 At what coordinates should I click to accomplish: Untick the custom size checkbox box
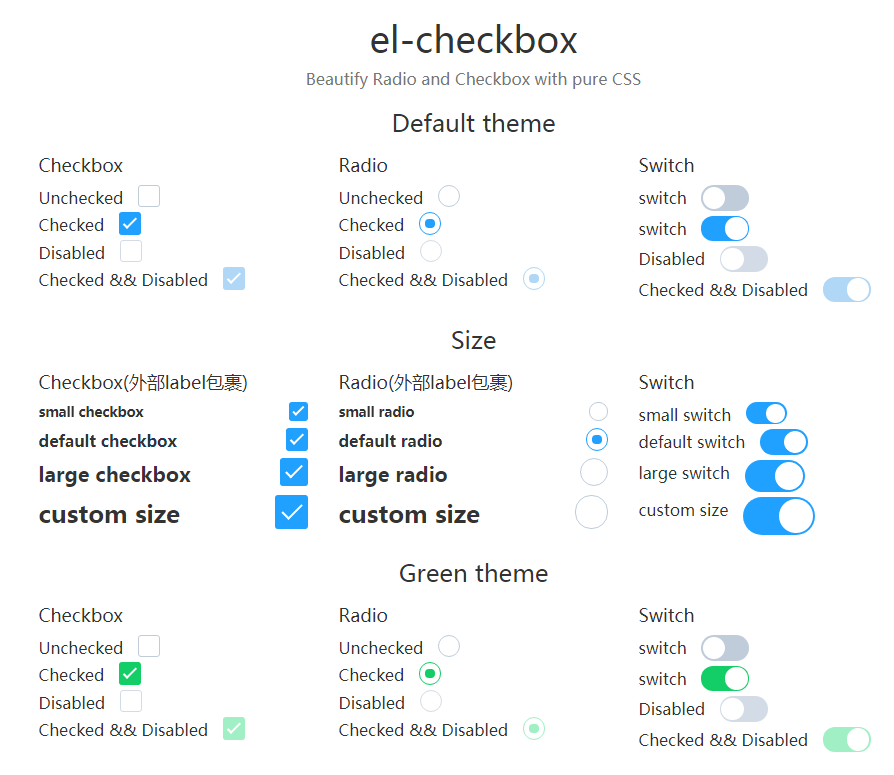(291, 512)
